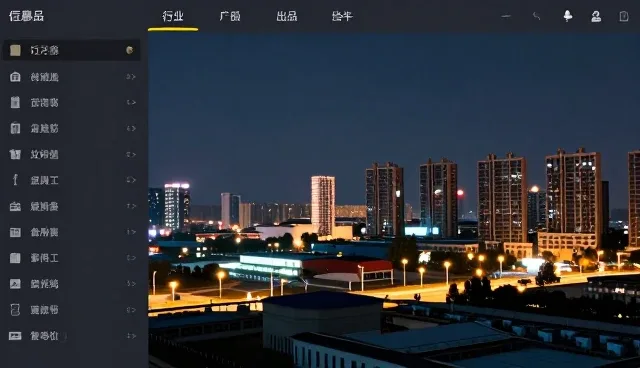Image resolution: width=640 pixels, height=368 pixels.
Task: Expand the chevron on the grid-blocks-icon row
Action: (131, 154)
